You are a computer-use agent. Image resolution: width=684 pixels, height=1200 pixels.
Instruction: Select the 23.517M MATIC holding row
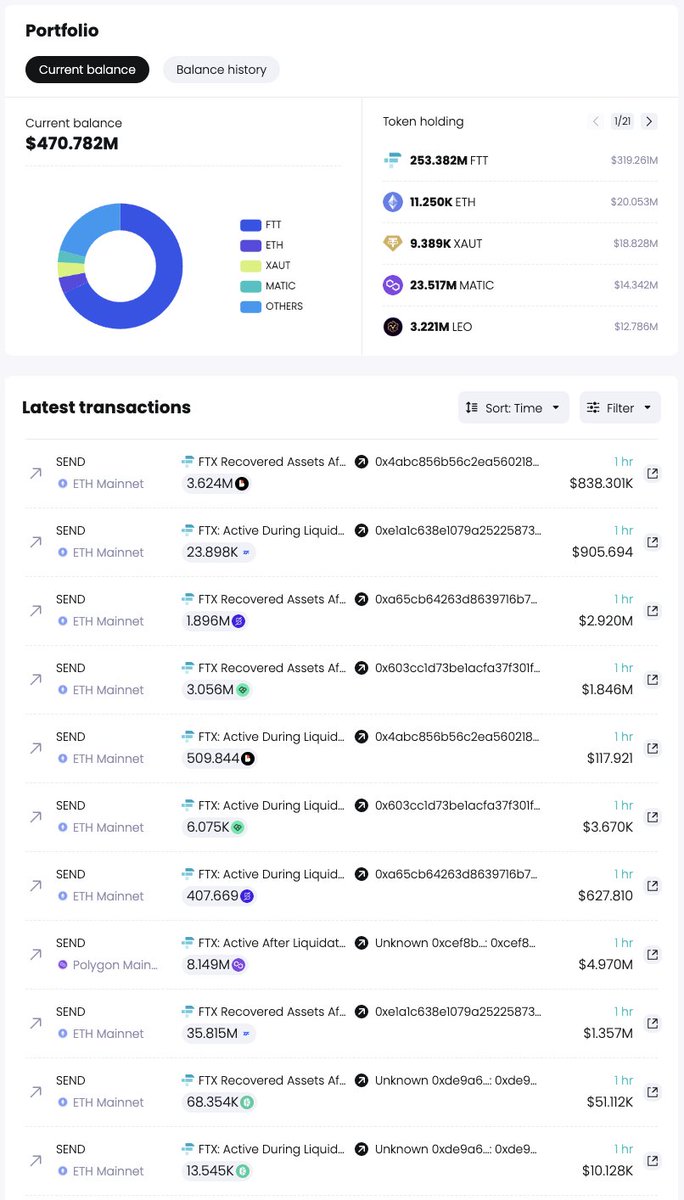click(520, 285)
